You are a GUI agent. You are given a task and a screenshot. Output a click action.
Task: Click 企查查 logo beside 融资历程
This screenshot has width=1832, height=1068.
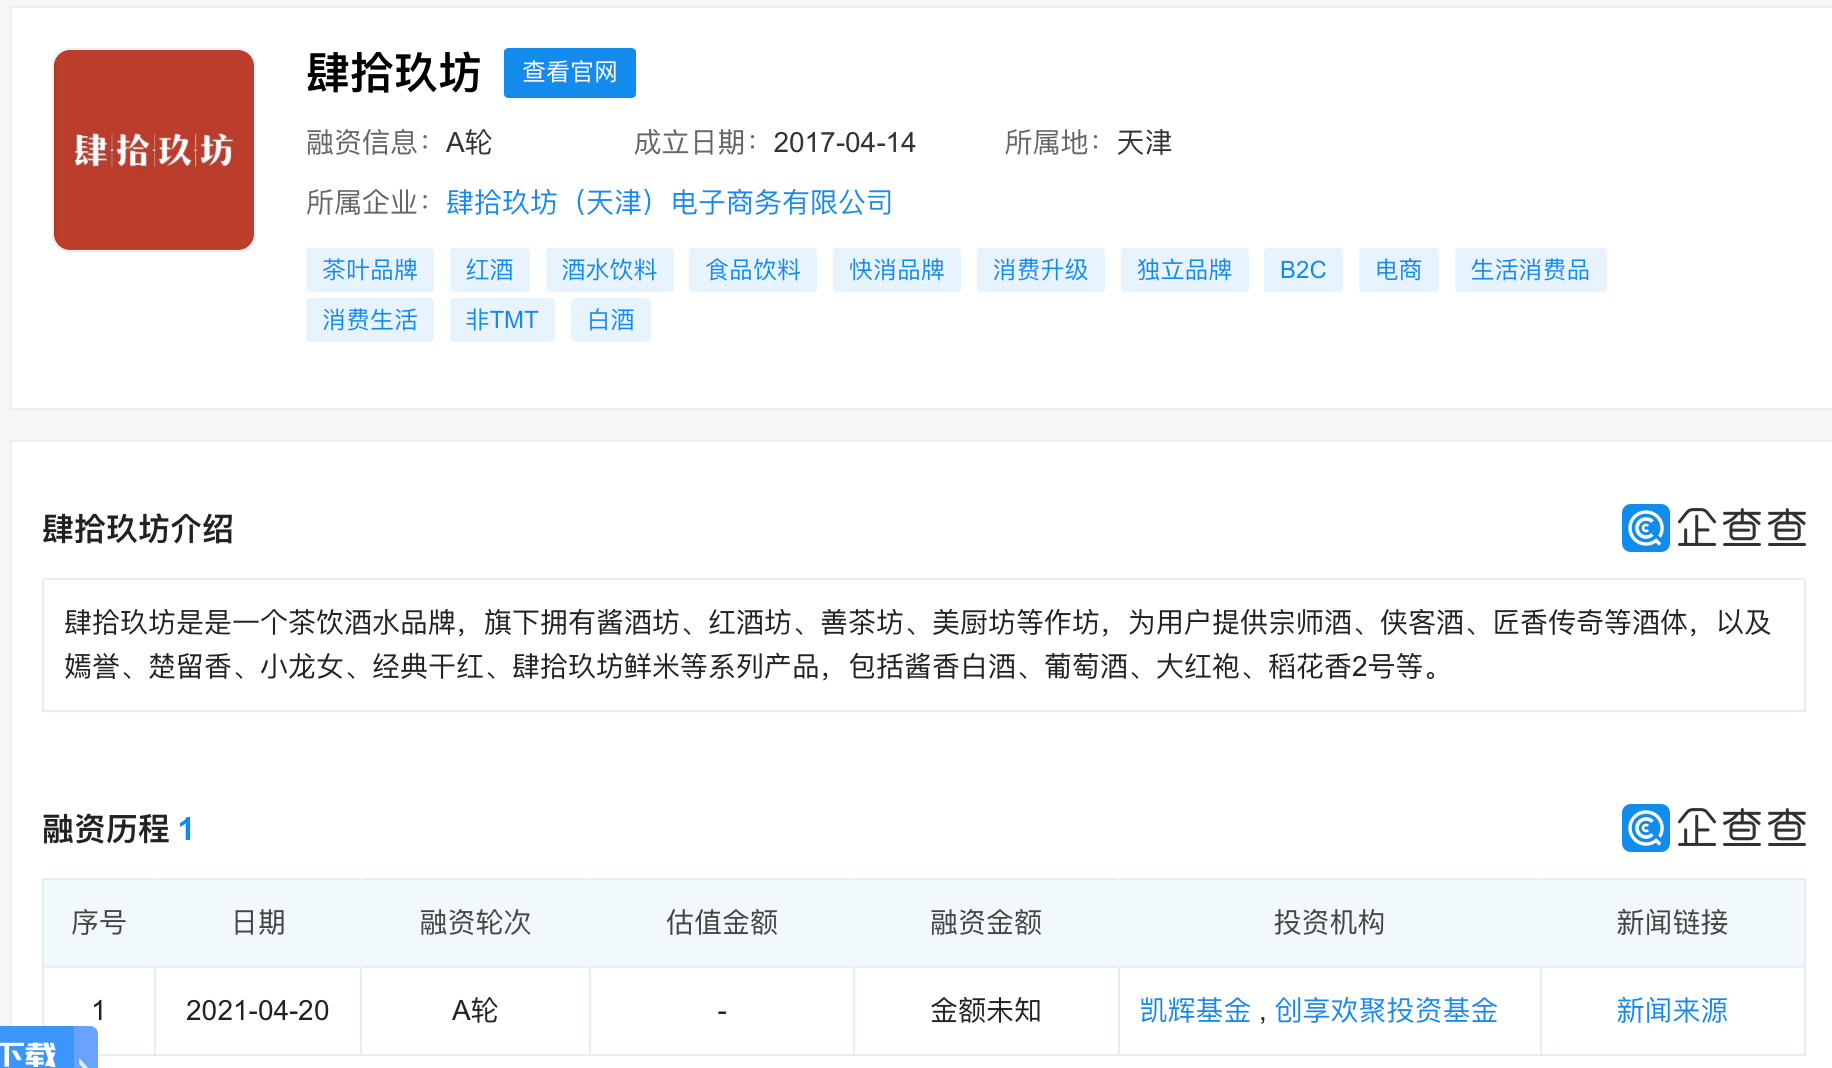click(x=1714, y=828)
